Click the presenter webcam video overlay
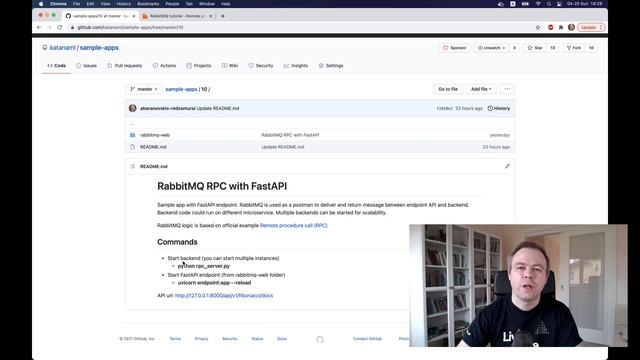Screen dimensions: 640x360 pyautogui.click(x=518, y=285)
